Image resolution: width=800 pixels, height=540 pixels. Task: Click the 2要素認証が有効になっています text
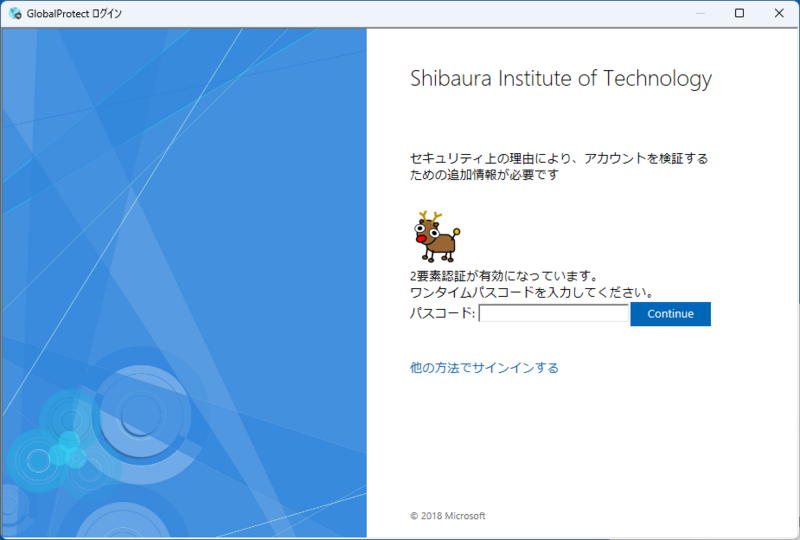click(x=504, y=276)
